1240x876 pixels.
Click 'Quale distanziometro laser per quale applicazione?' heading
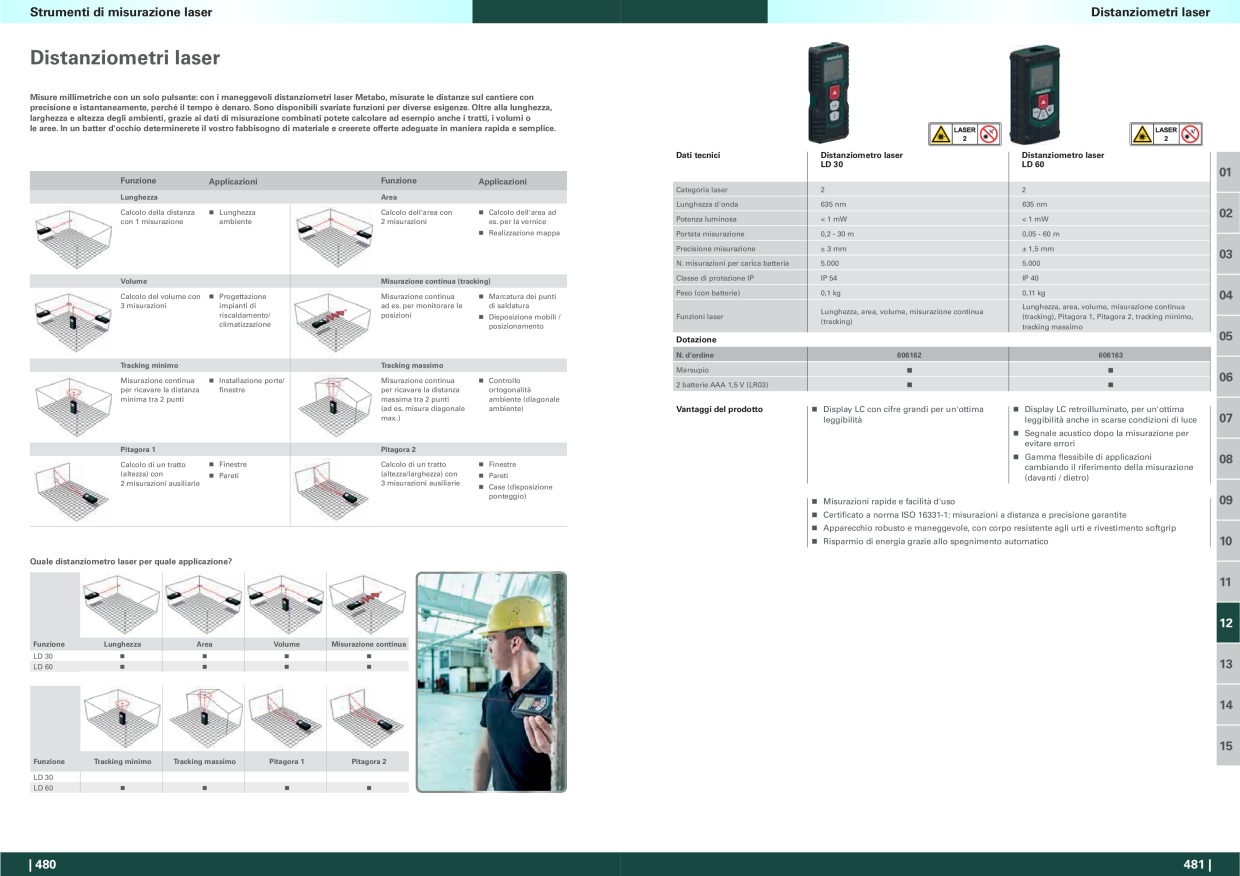click(x=131, y=562)
